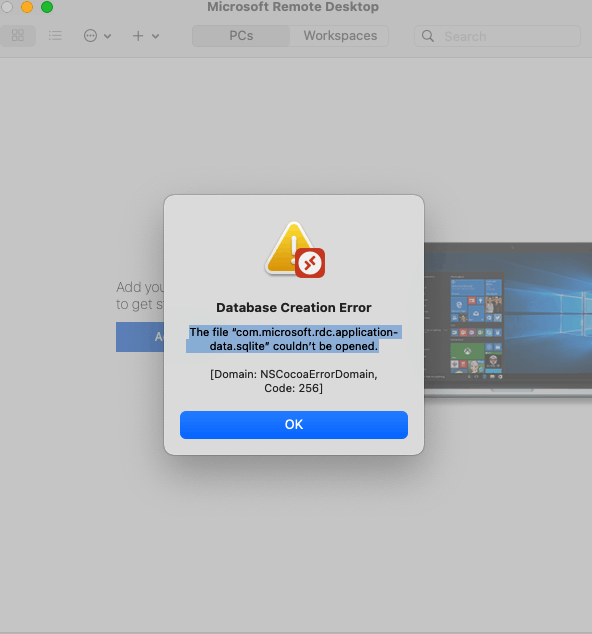The height and width of the screenshot is (634, 592).
Task: Click the Database Creation Error heading
Action: tap(294, 307)
